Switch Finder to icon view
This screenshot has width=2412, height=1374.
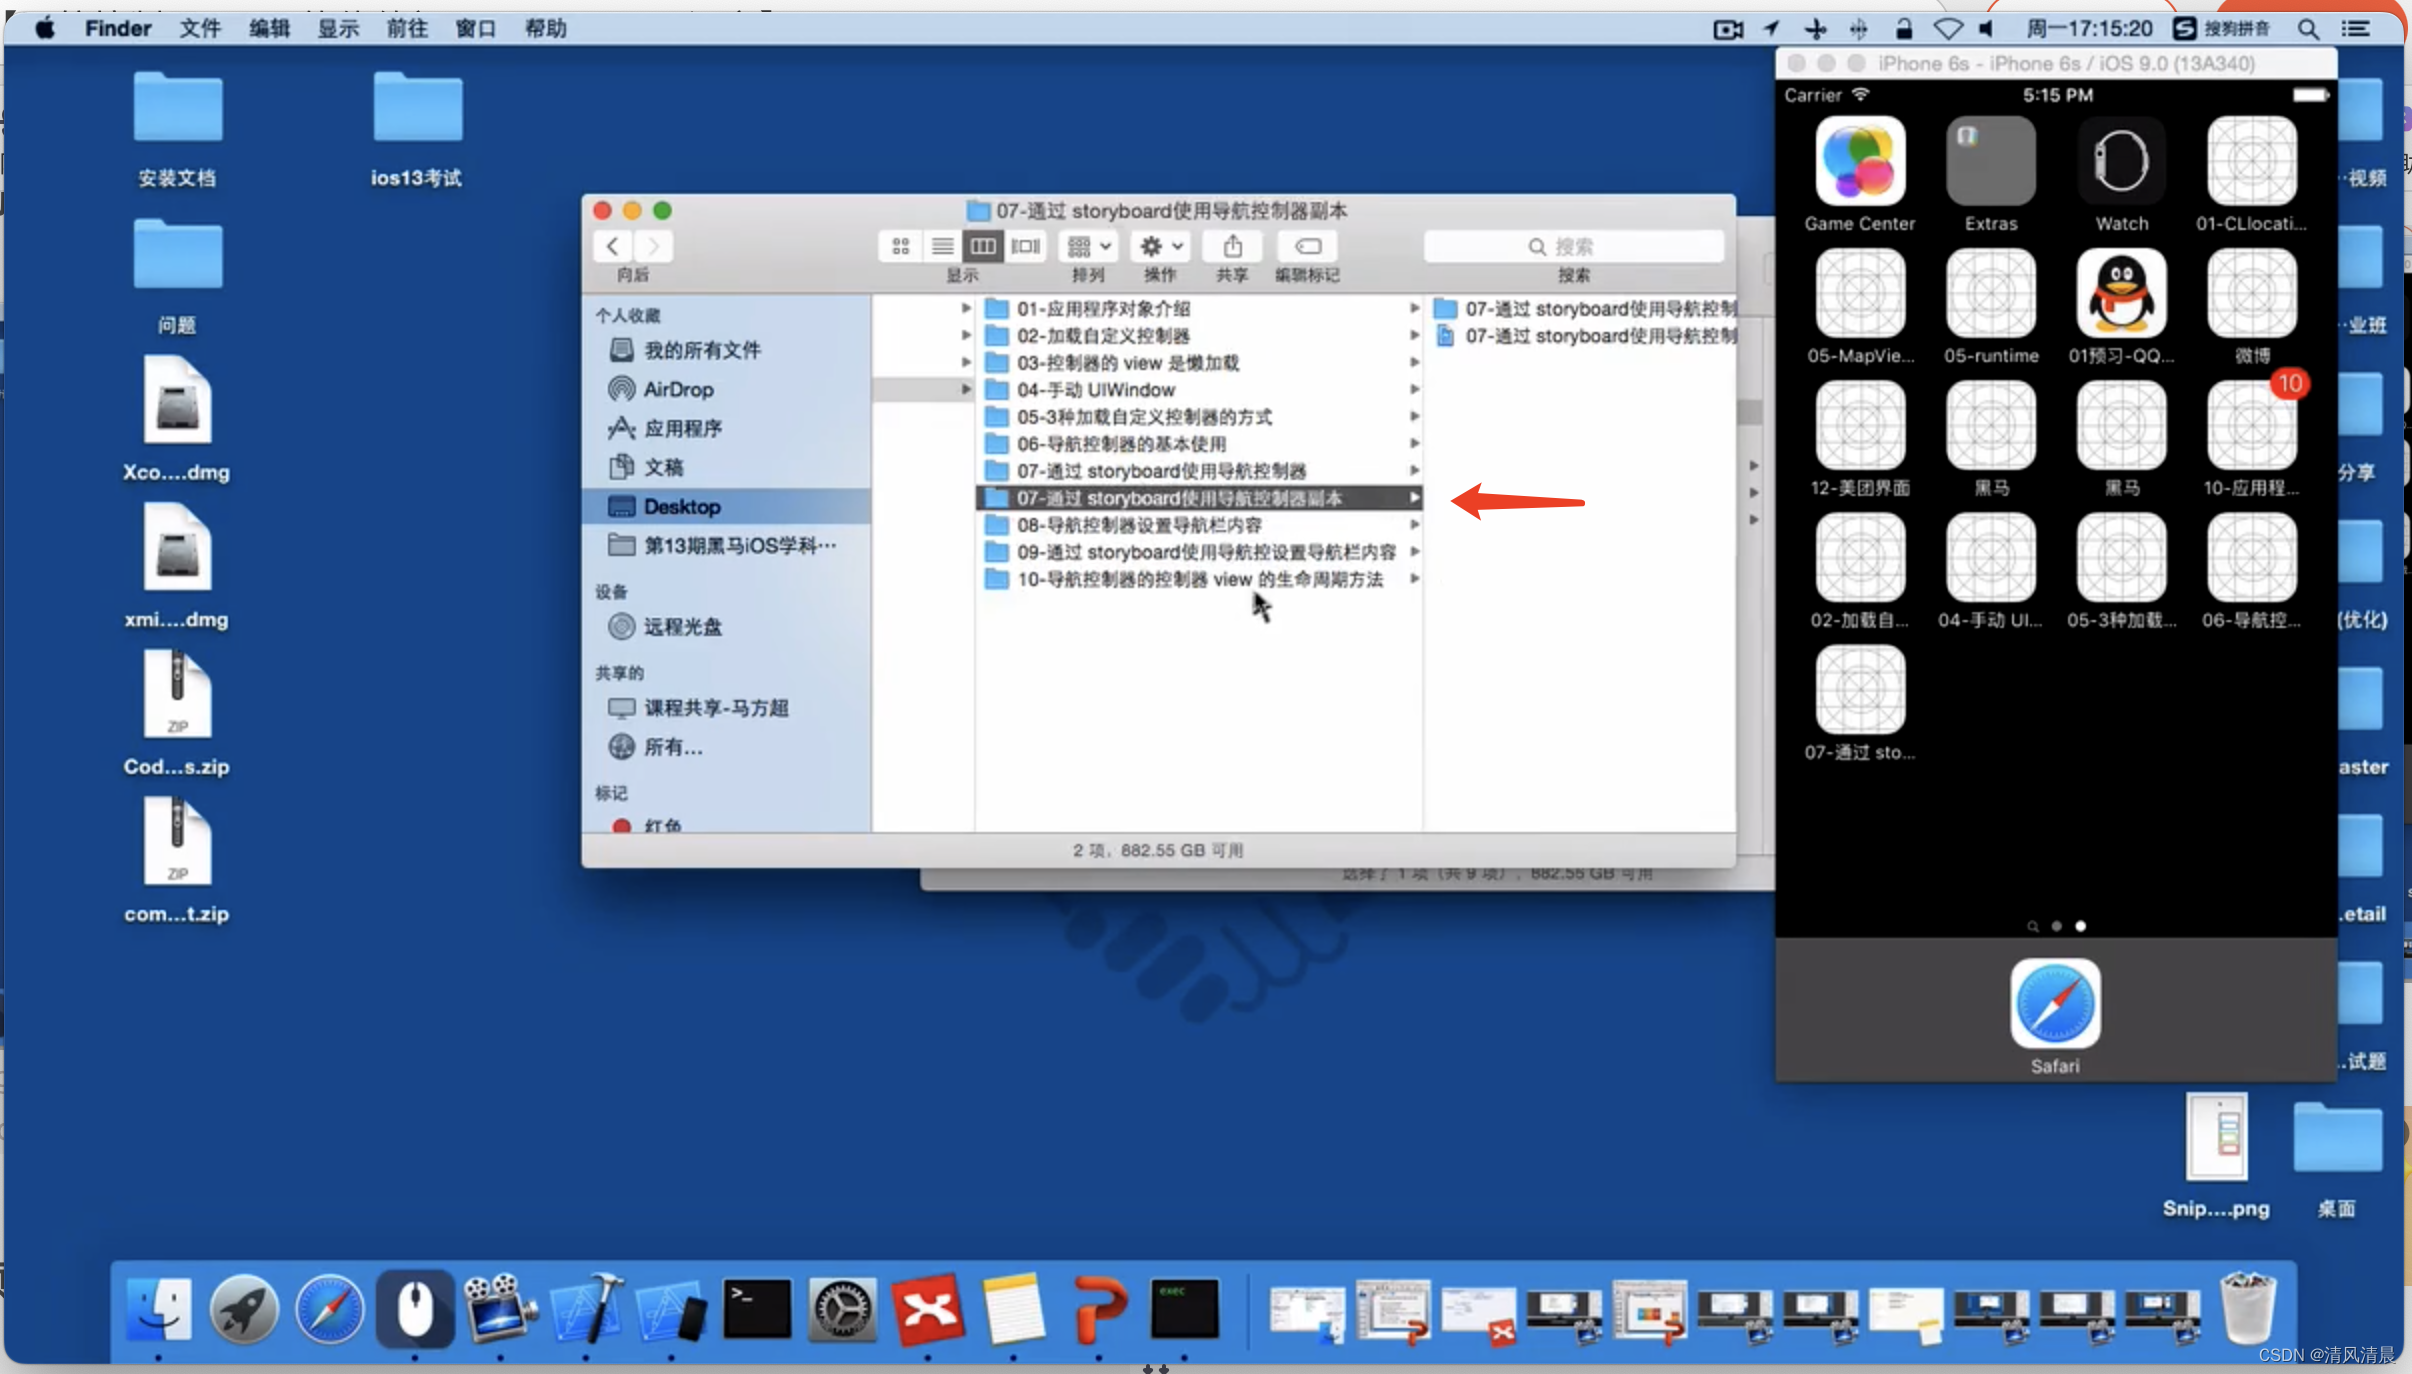tap(900, 246)
